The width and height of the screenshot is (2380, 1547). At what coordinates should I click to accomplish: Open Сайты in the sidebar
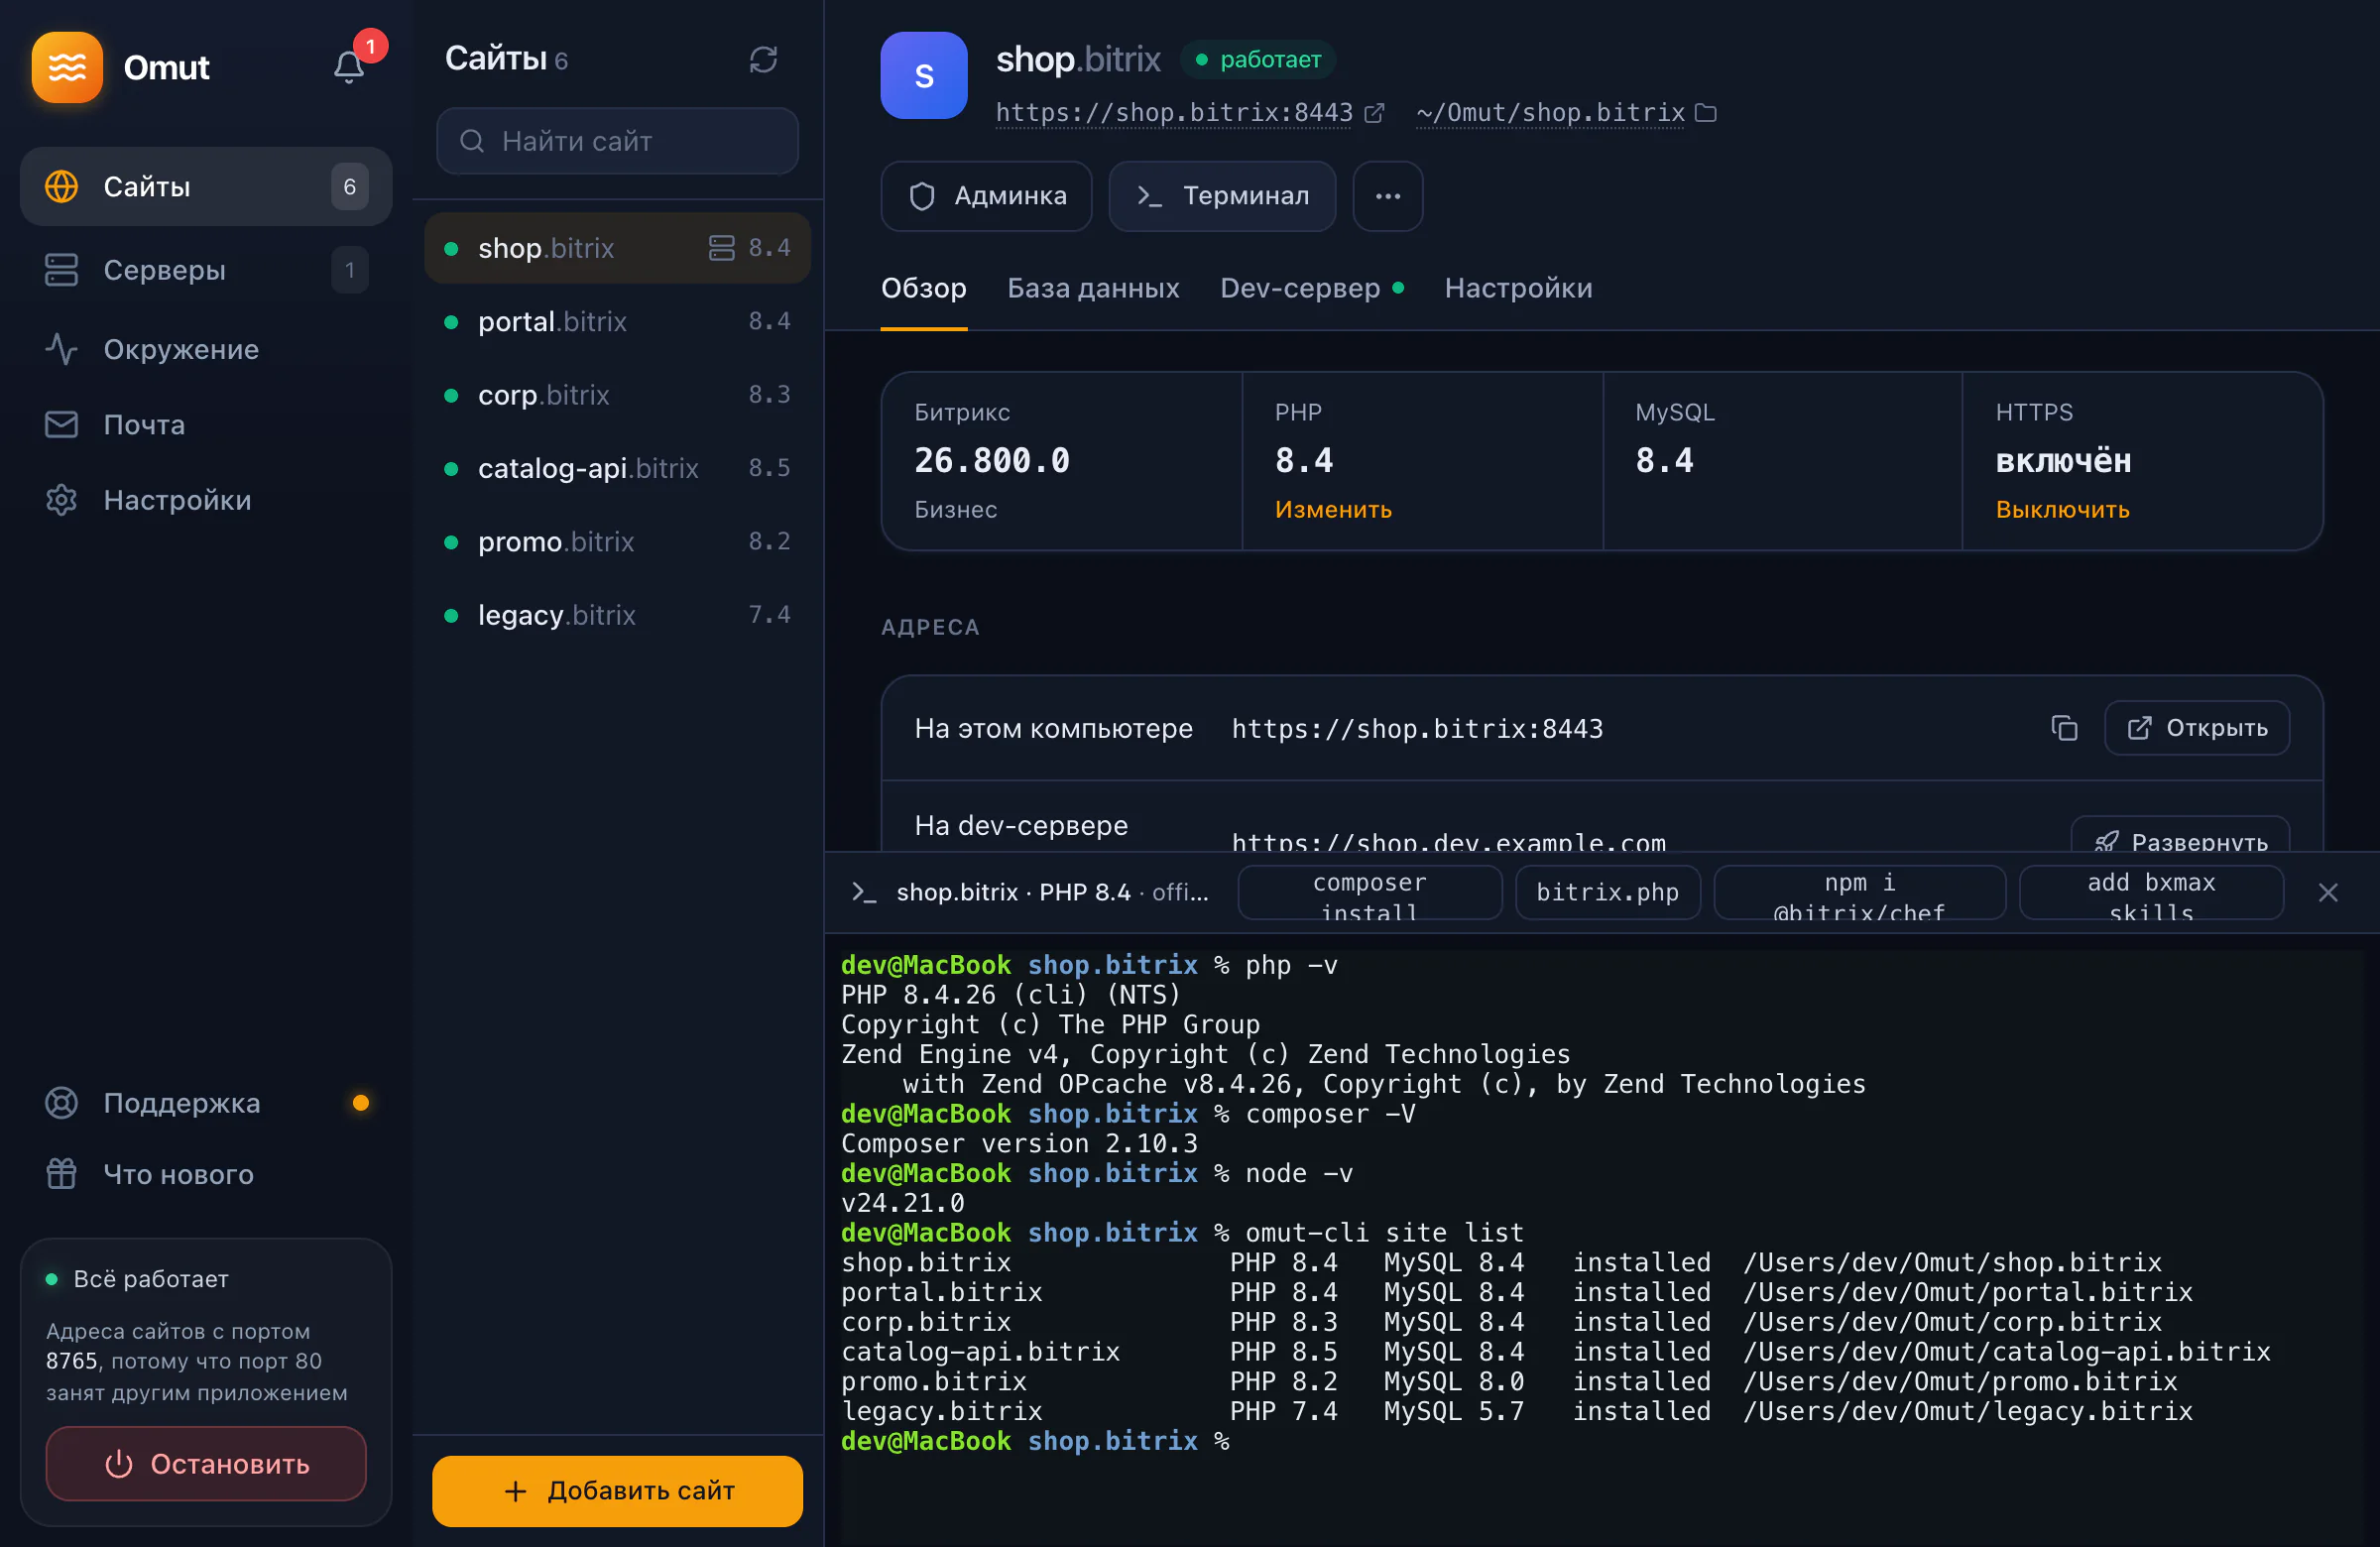point(206,186)
